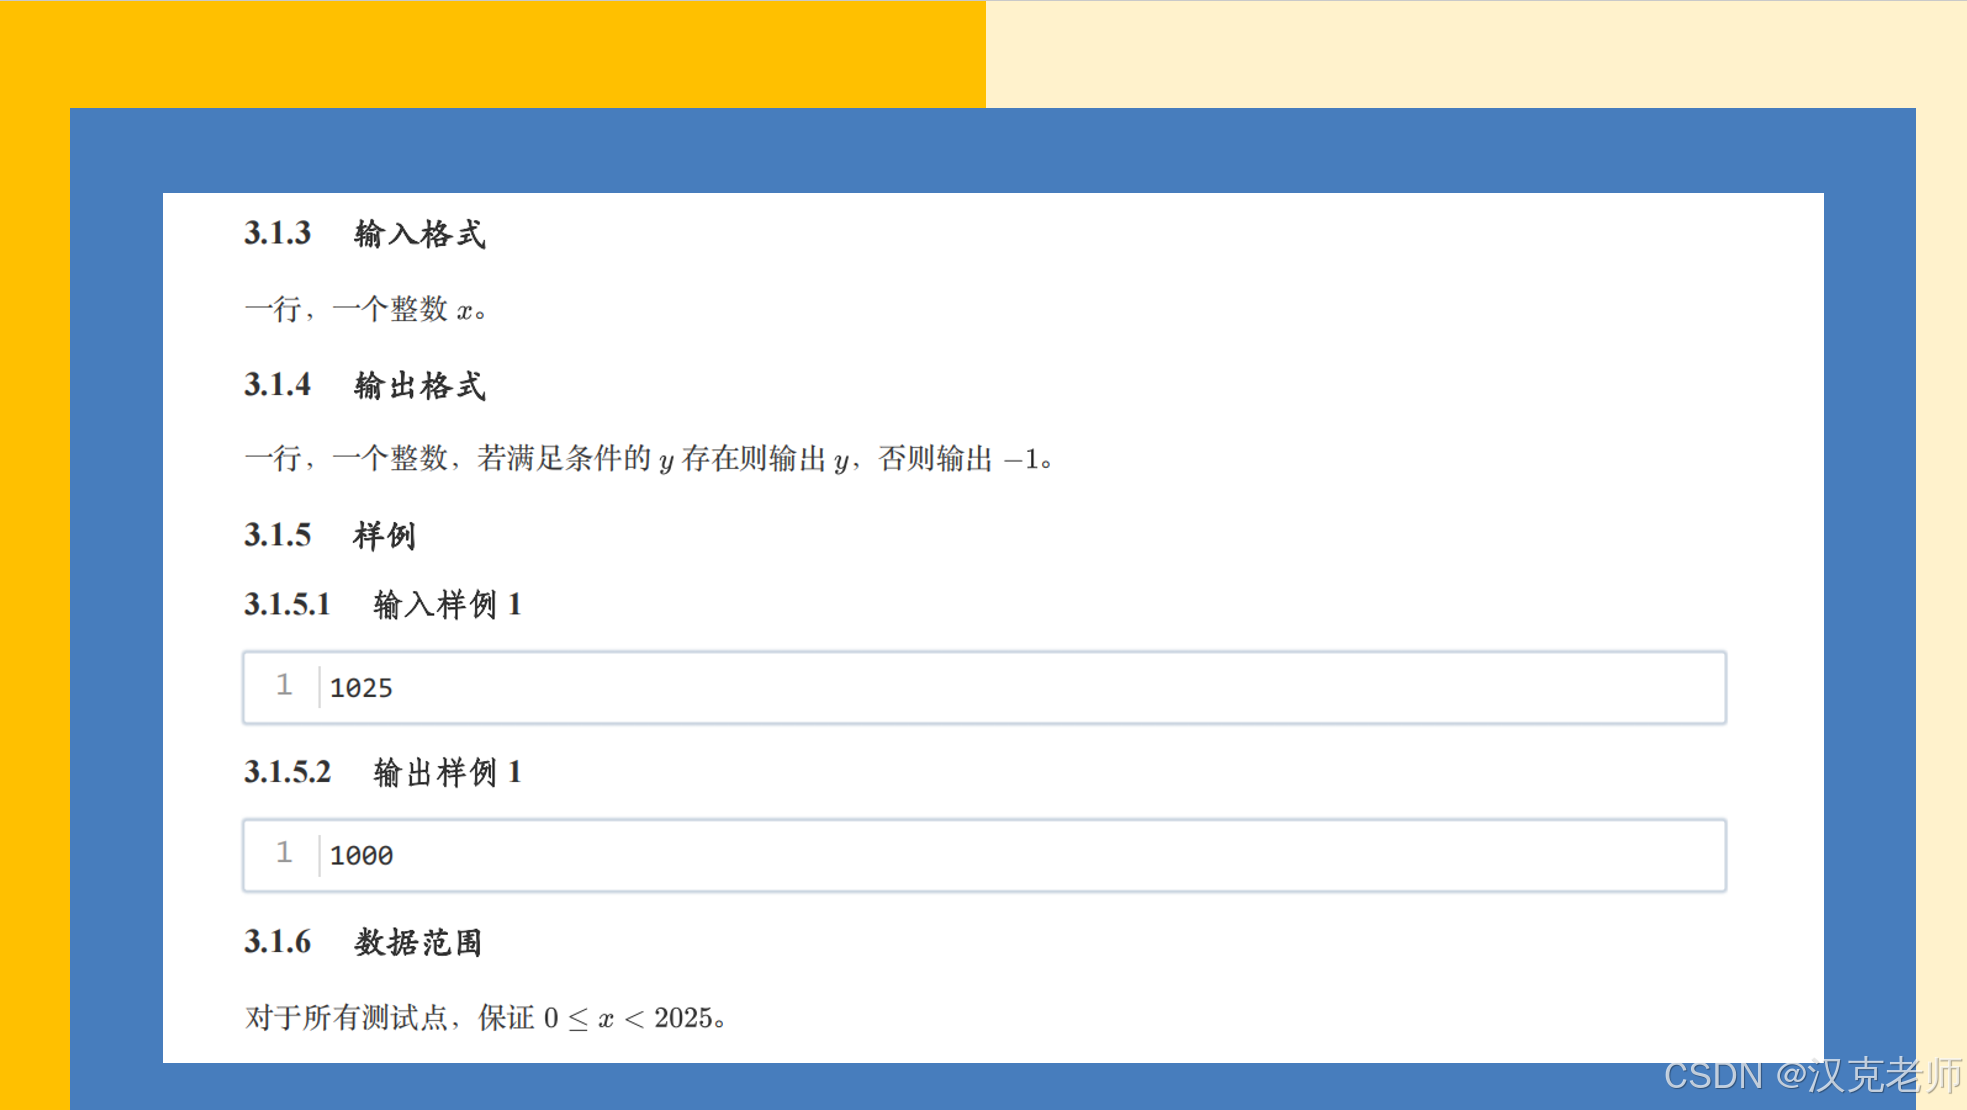Click the "3.1.5.2 输出样例 1" heading
This screenshot has width=1967, height=1110.
point(383,772)
